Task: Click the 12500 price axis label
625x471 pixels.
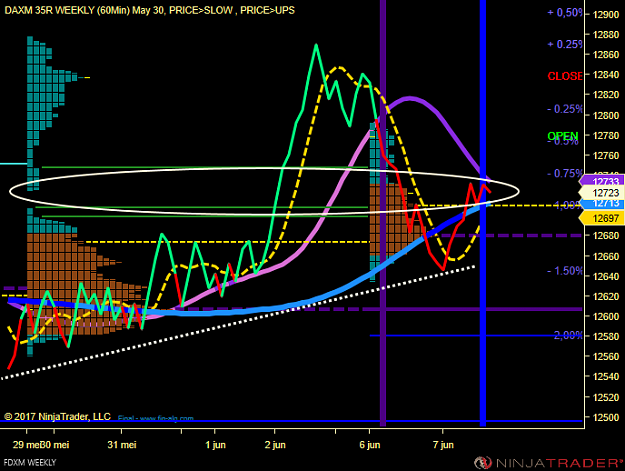Action: [606, 417]
